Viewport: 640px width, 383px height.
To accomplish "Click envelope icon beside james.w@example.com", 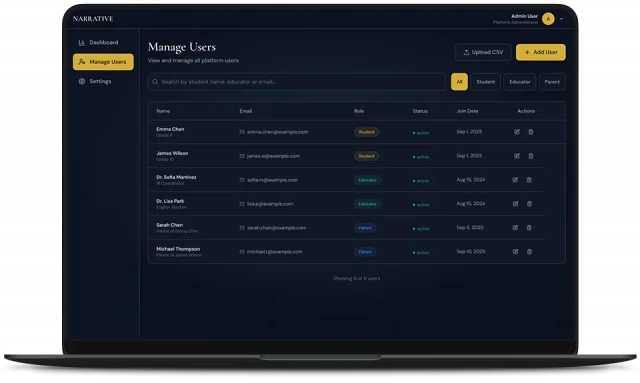I will tap(242, 156).
